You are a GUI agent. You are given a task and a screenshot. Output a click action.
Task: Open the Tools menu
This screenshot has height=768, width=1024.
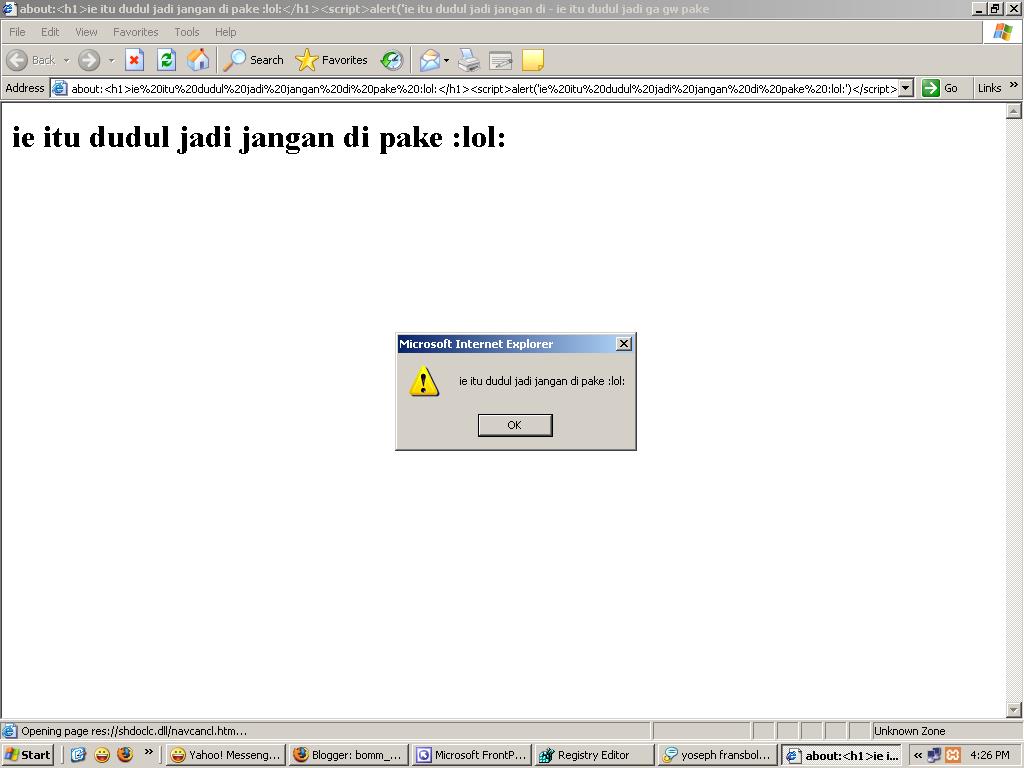tap(187, 32)
